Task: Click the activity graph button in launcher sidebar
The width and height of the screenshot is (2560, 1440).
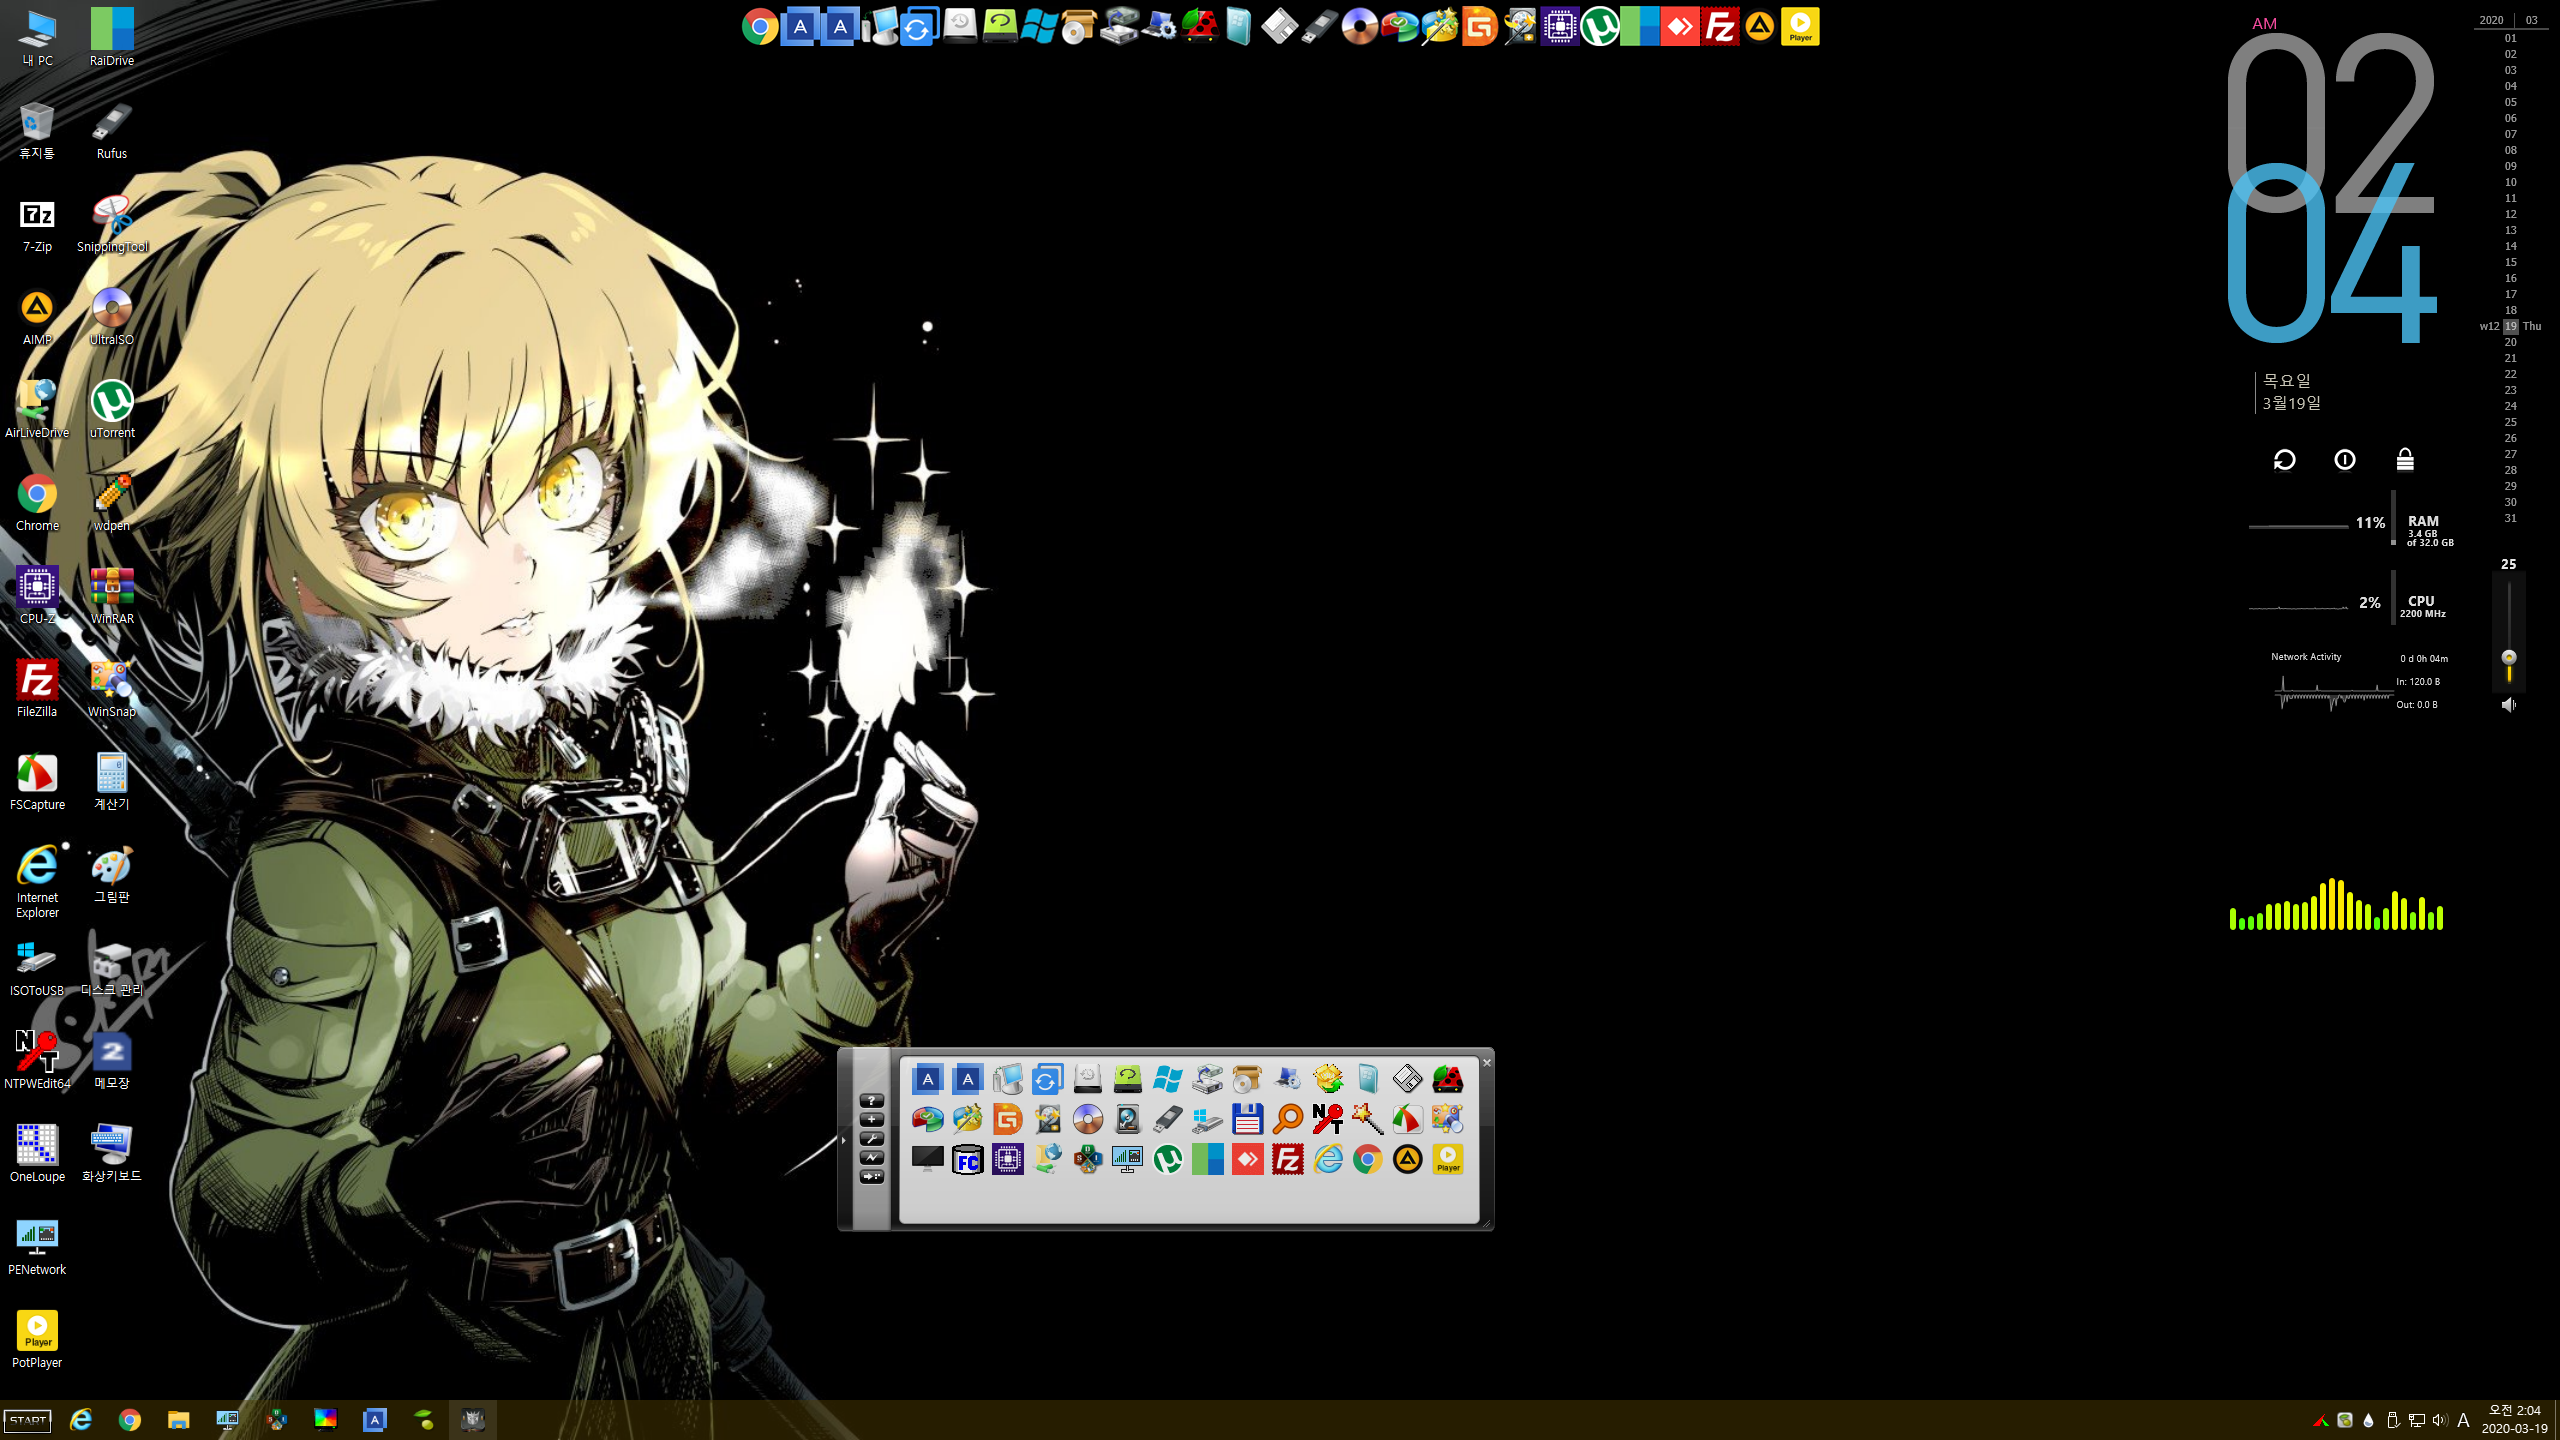Action: 872,1158
